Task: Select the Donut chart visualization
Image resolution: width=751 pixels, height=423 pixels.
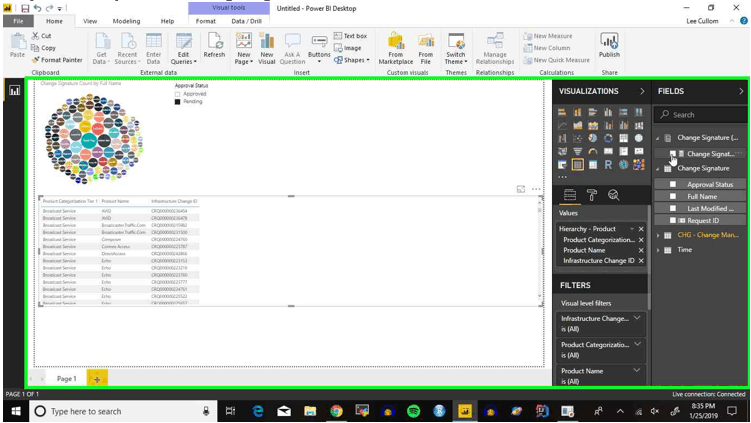Action: pyautogui.click(x=608, y=138)
